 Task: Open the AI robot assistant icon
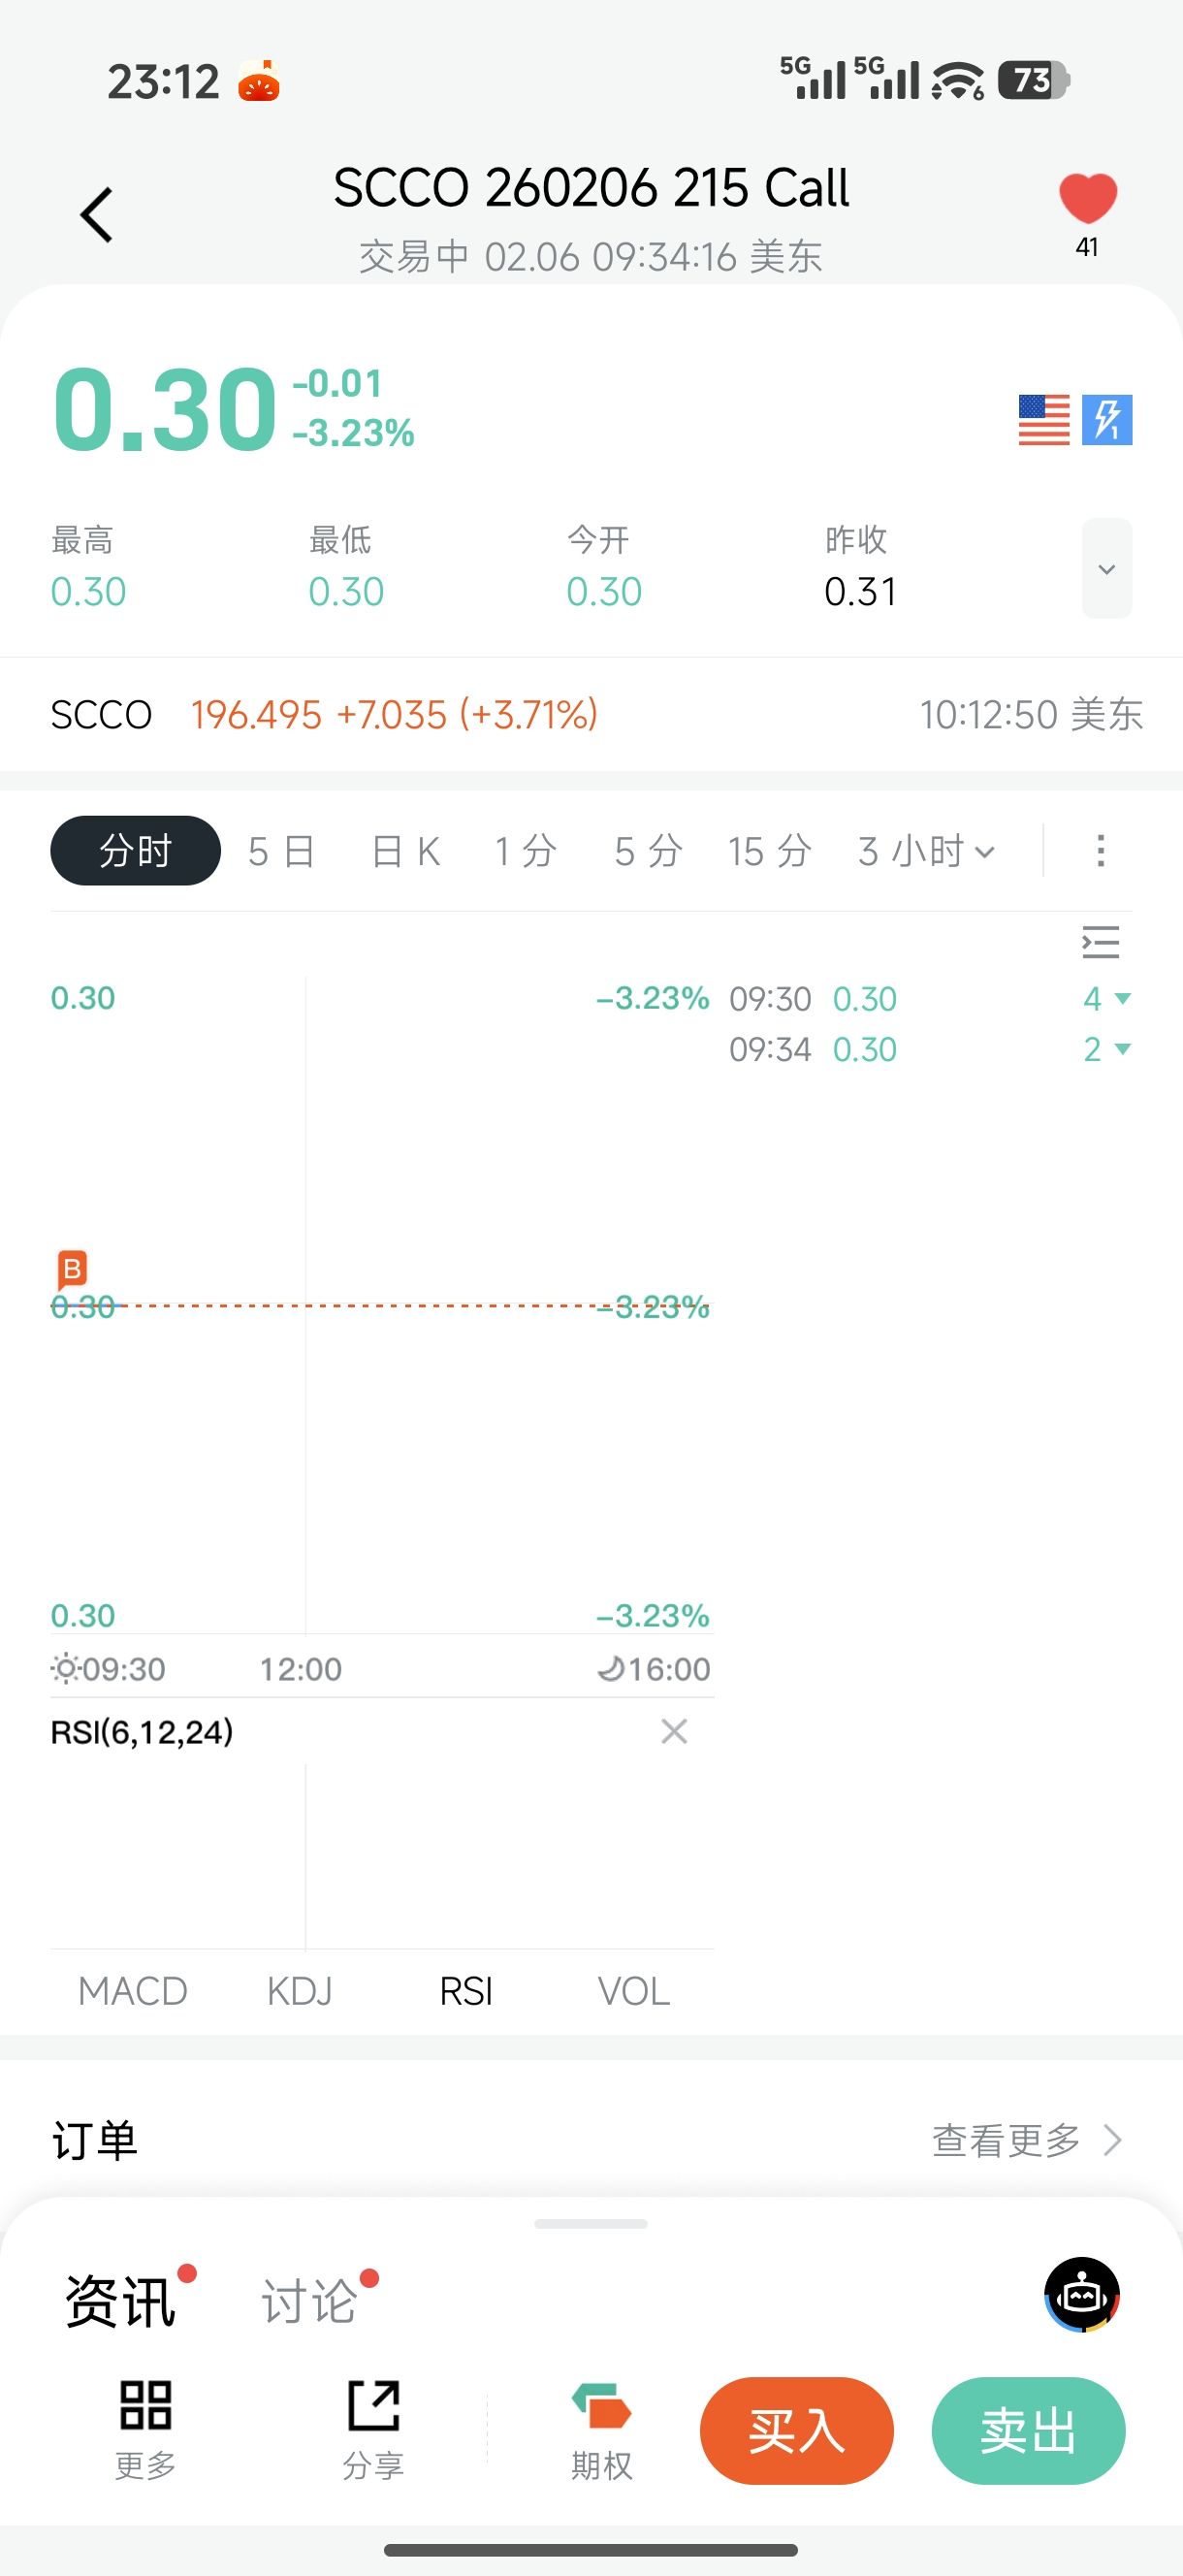point(1082,2295)
